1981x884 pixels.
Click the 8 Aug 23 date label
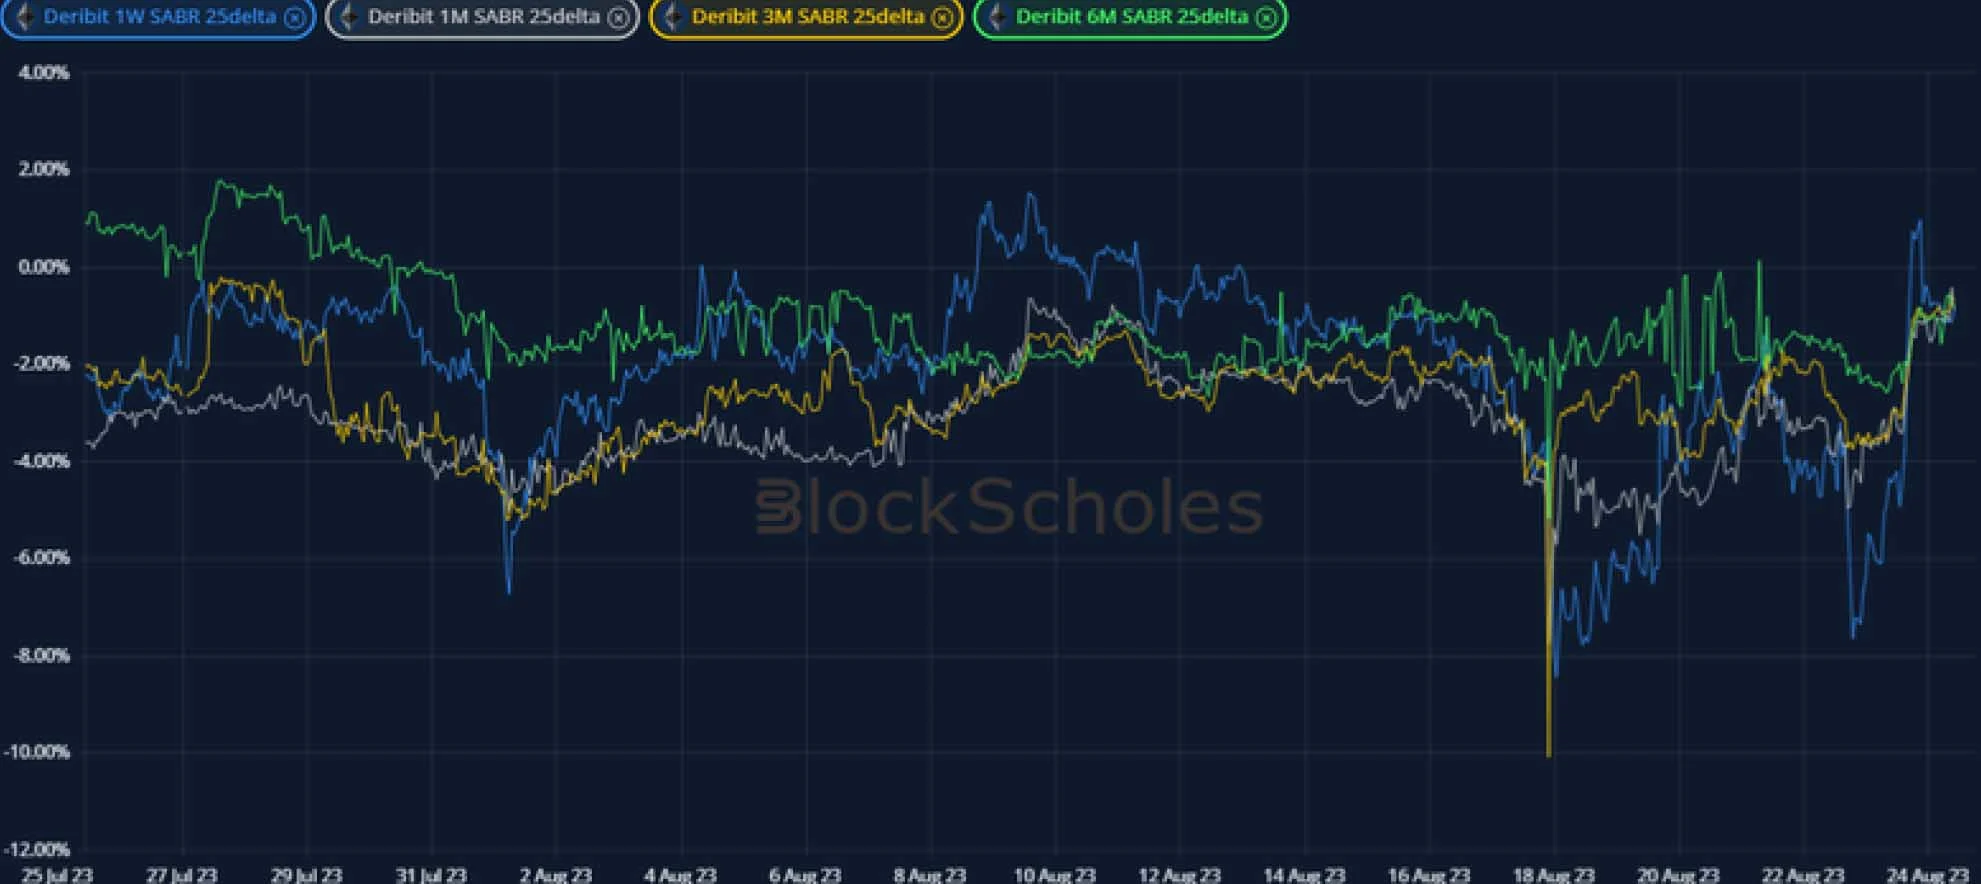point(930,875)
